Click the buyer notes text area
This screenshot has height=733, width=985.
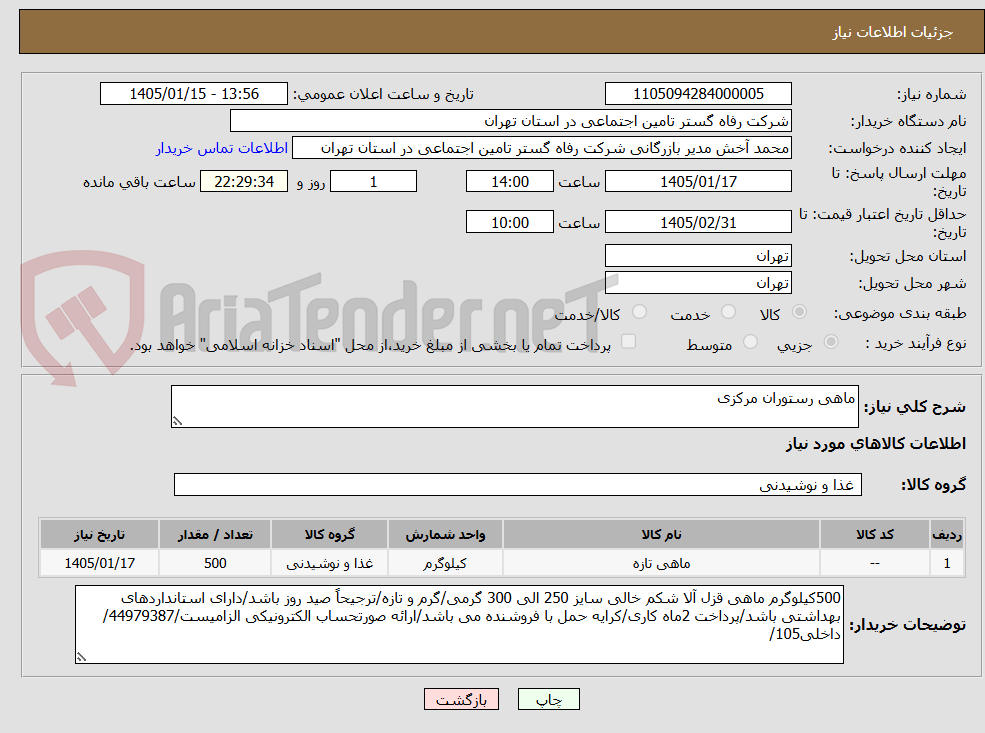point(459,624)
